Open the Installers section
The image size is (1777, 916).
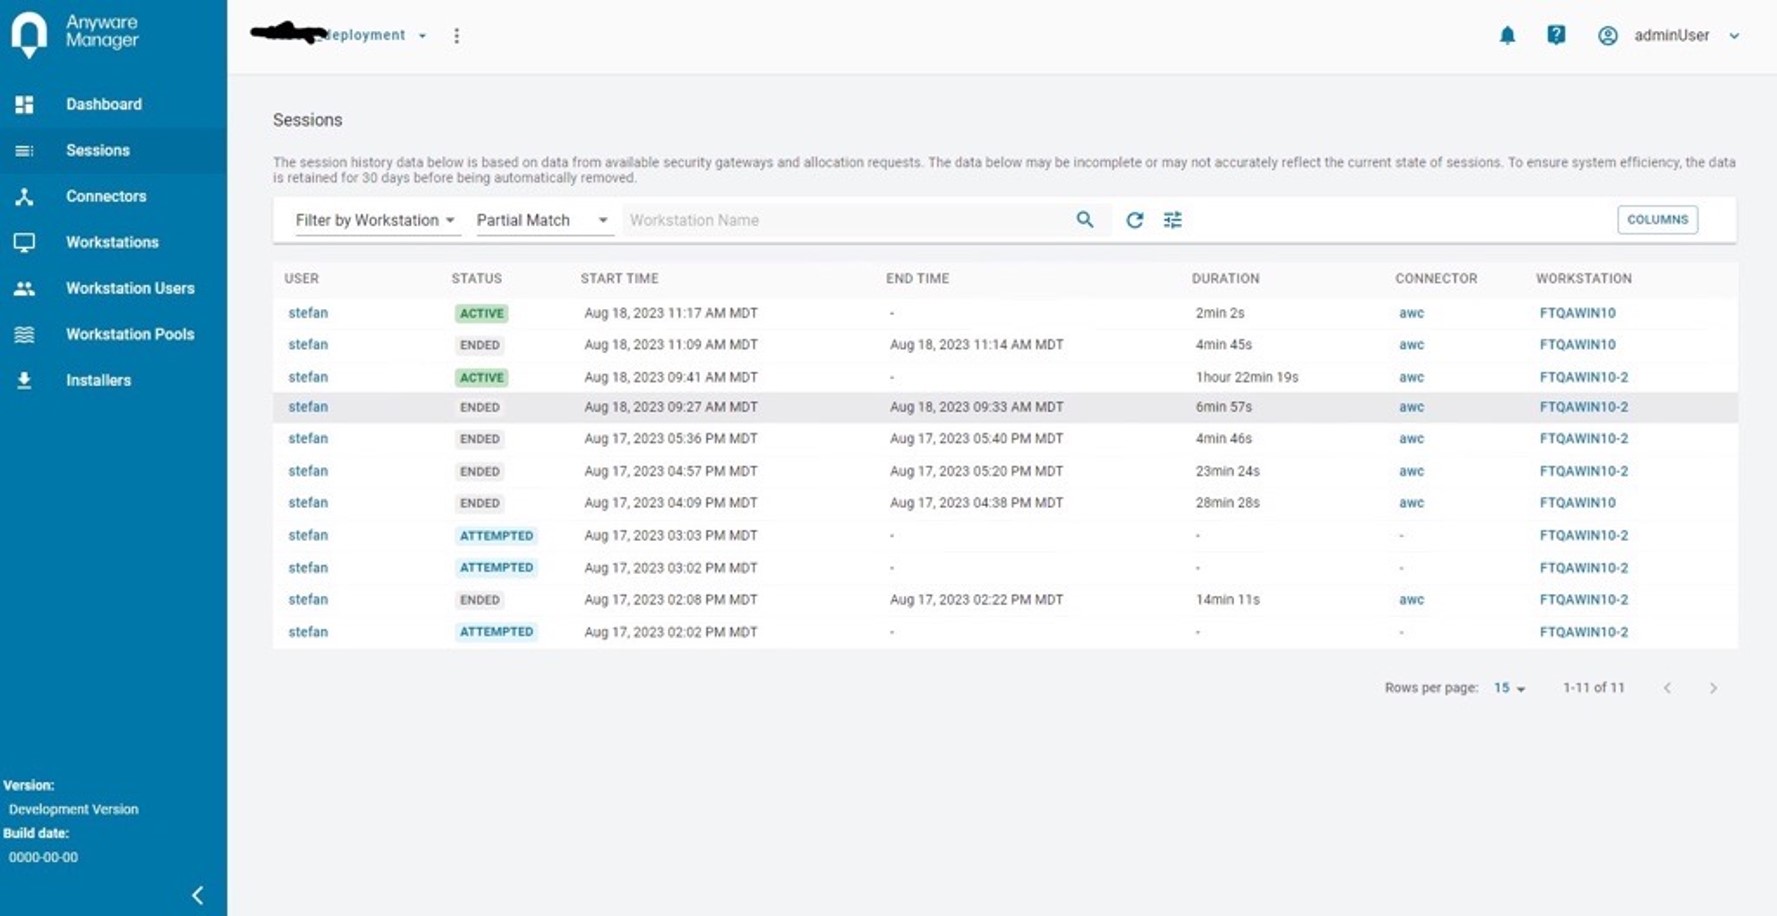[98, 380]
